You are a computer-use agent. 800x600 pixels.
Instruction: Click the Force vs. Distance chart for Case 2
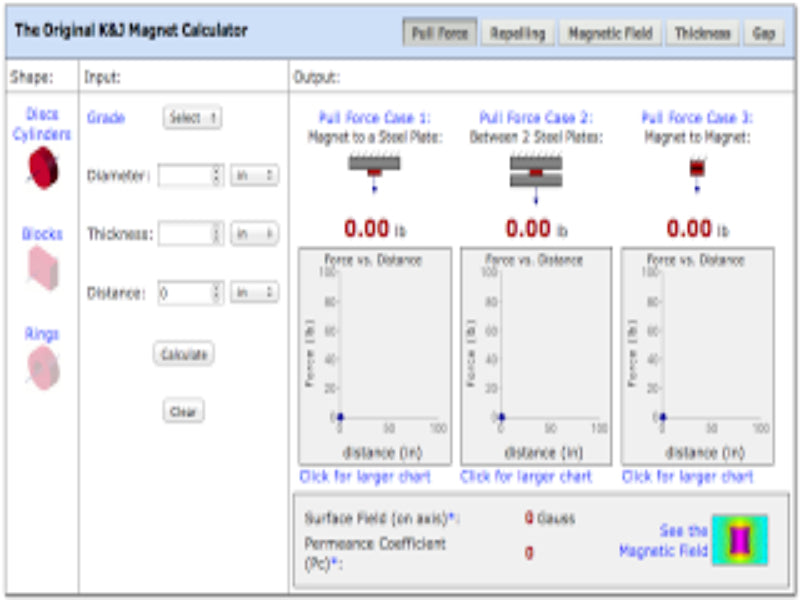537,355
